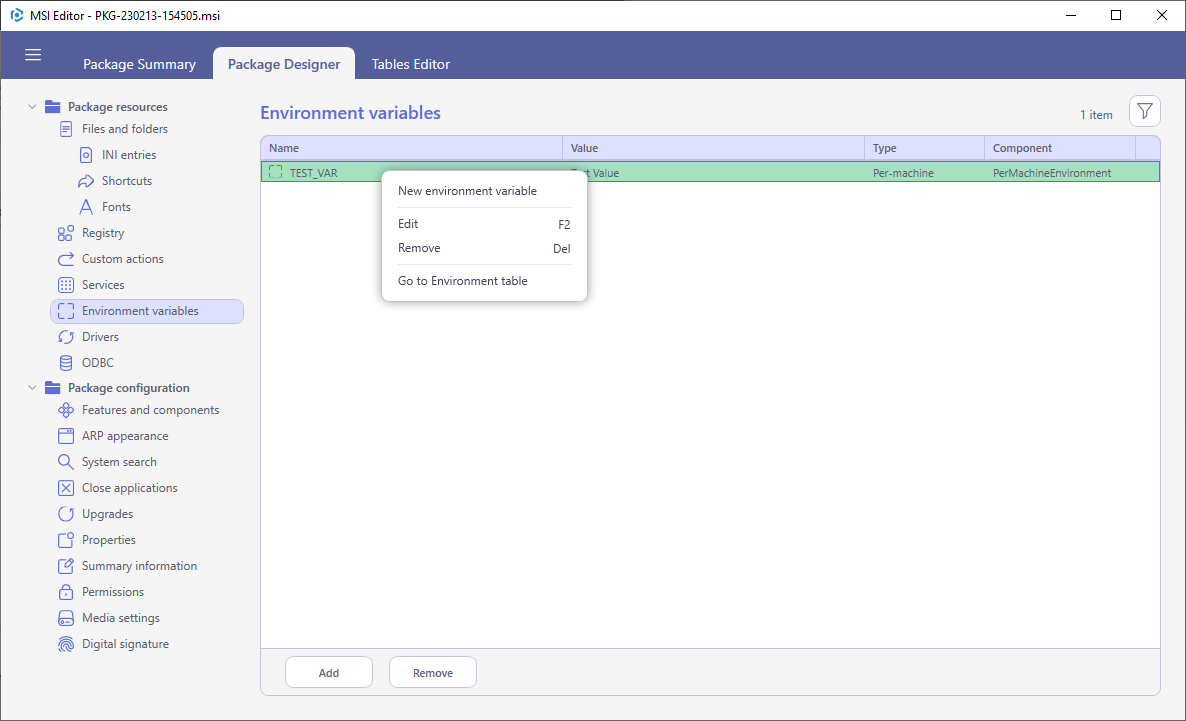
Task: Click the Properties icon
Action: coord(66,539)
